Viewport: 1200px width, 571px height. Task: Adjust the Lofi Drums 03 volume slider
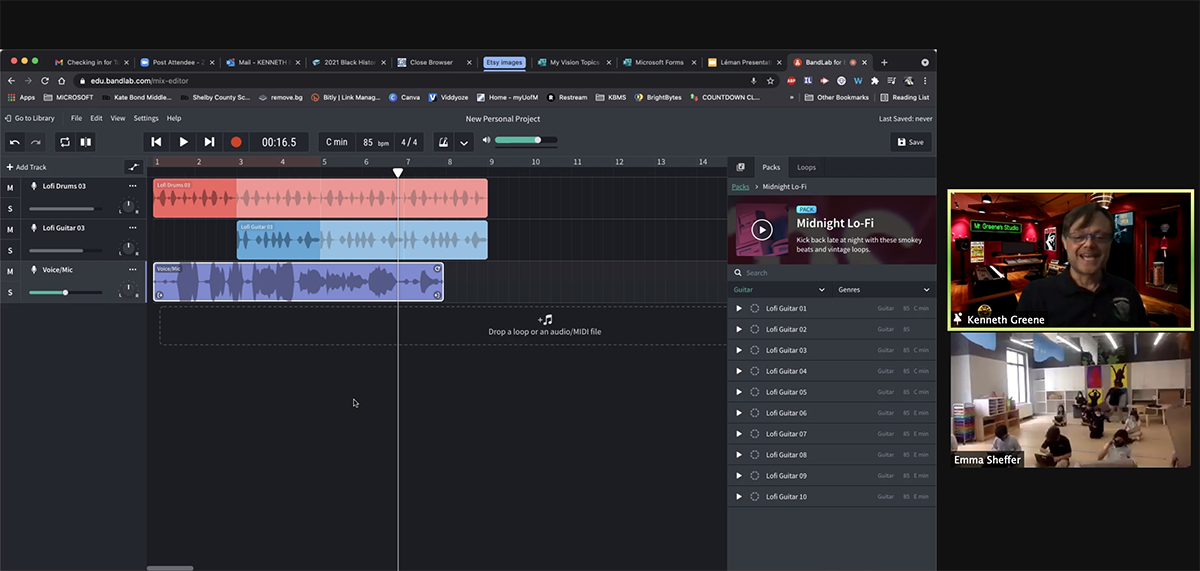point(65,208)
